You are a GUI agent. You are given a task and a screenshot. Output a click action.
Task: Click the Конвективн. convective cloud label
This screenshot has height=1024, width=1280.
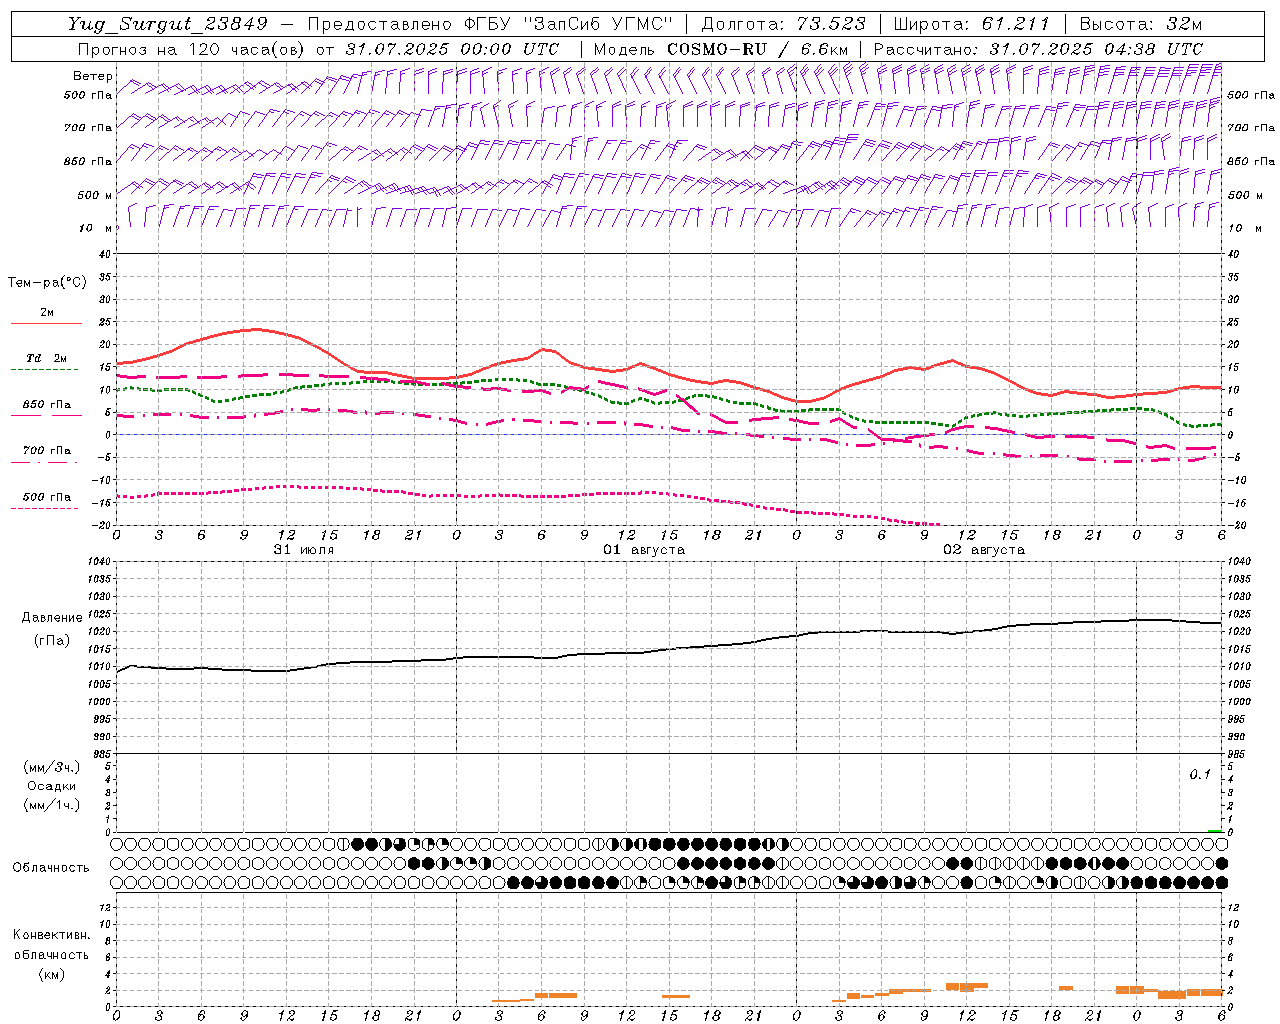51,935
